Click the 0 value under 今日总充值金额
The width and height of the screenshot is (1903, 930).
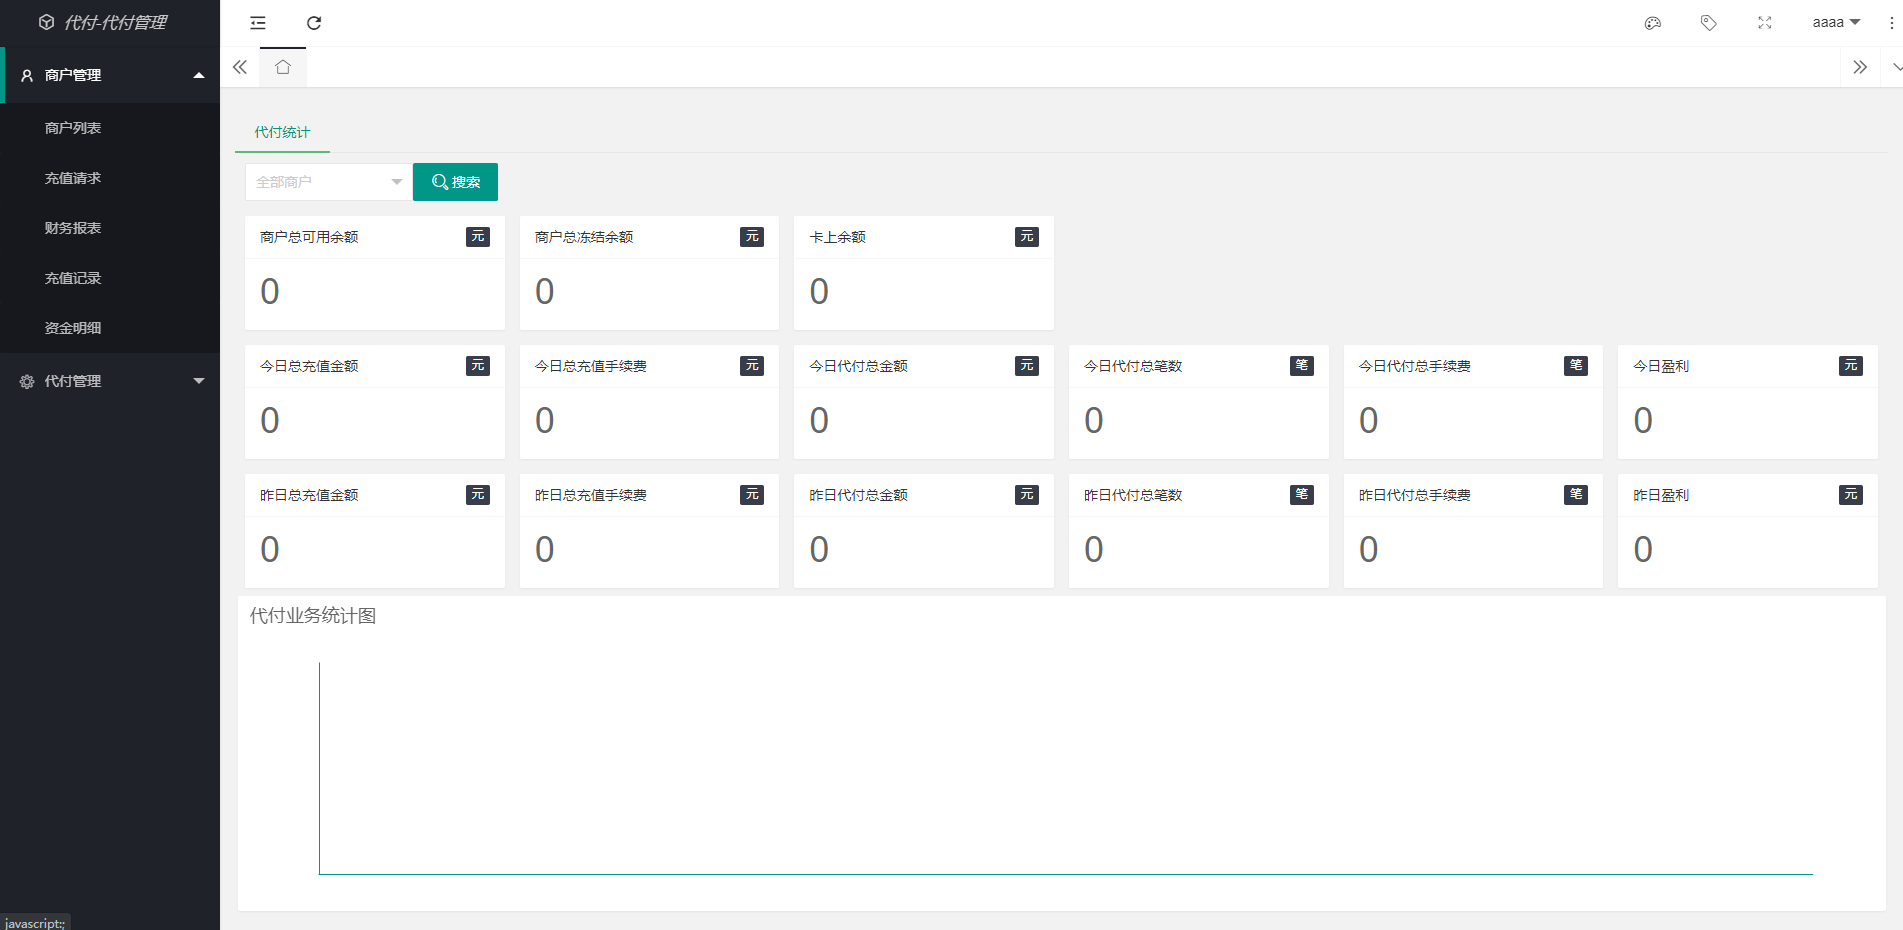click(x=270, y=421)
